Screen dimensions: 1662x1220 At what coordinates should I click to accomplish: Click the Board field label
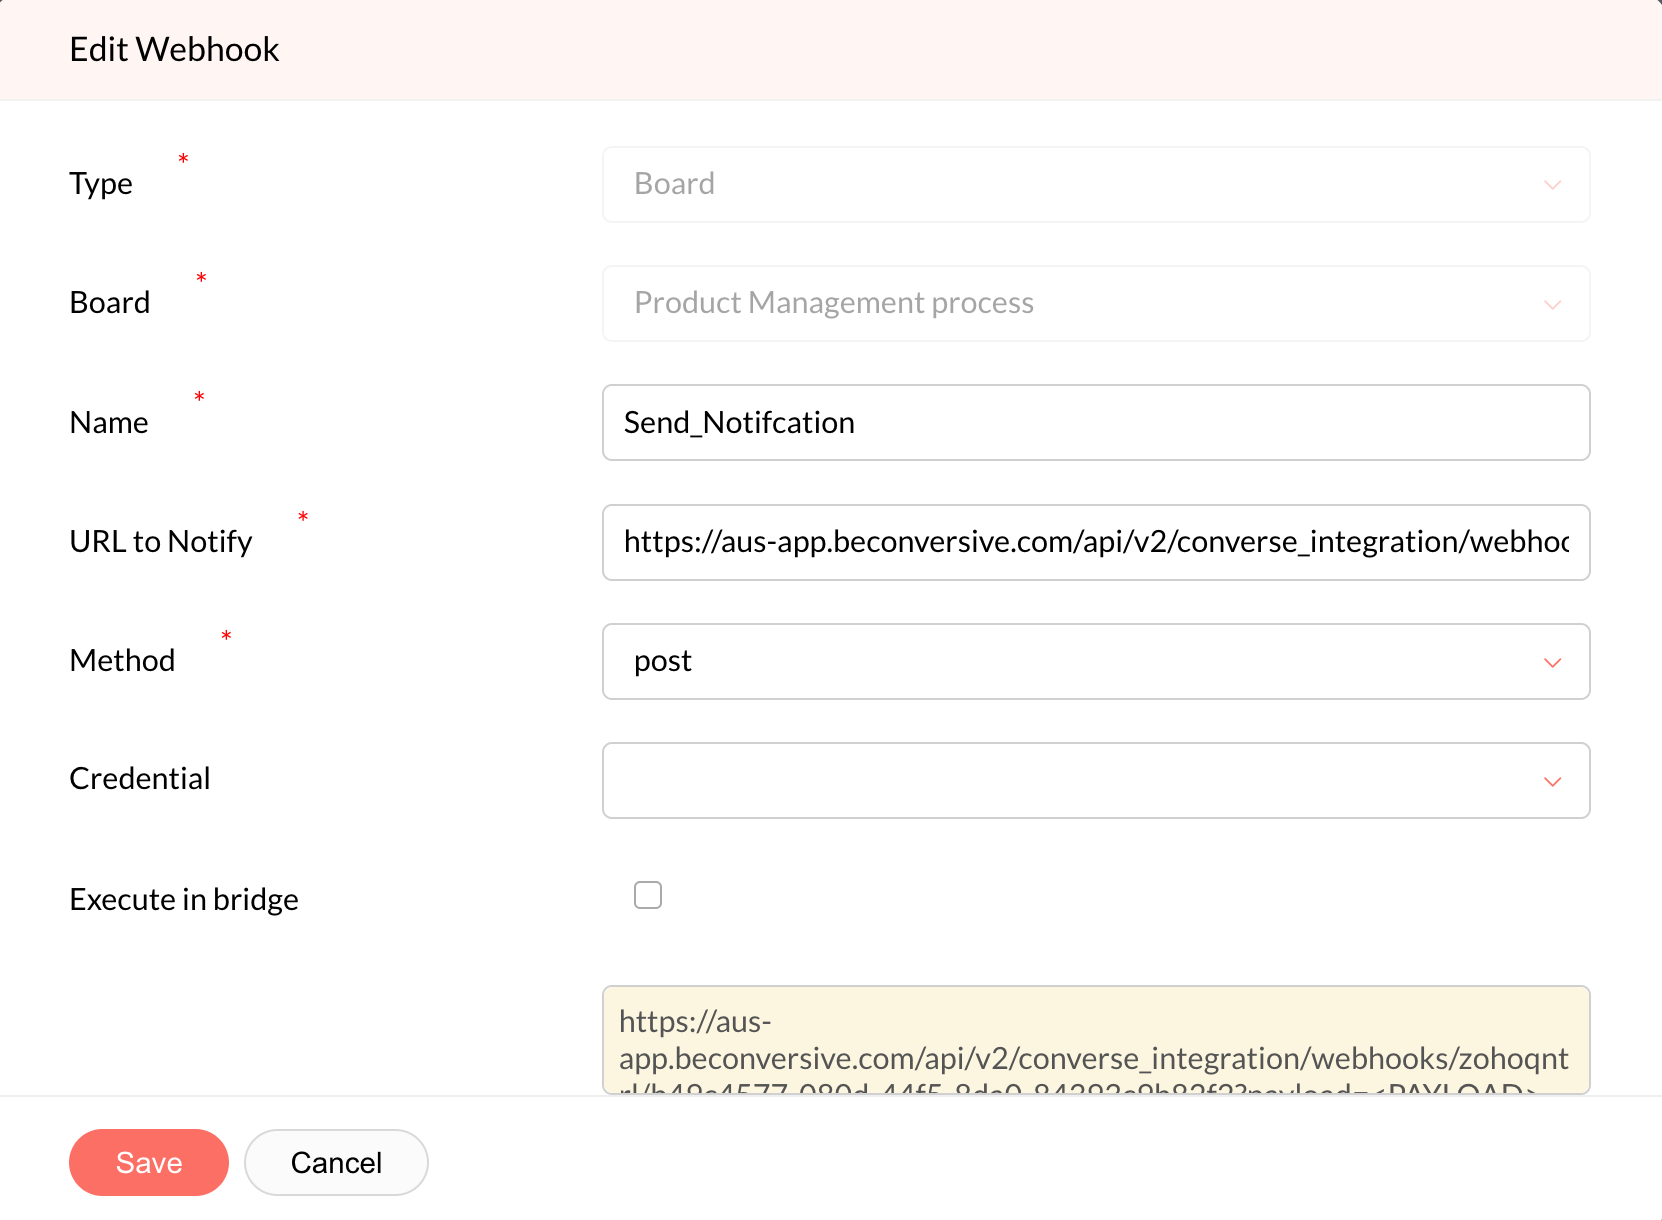pyautogui.click(x=110, y=302)
